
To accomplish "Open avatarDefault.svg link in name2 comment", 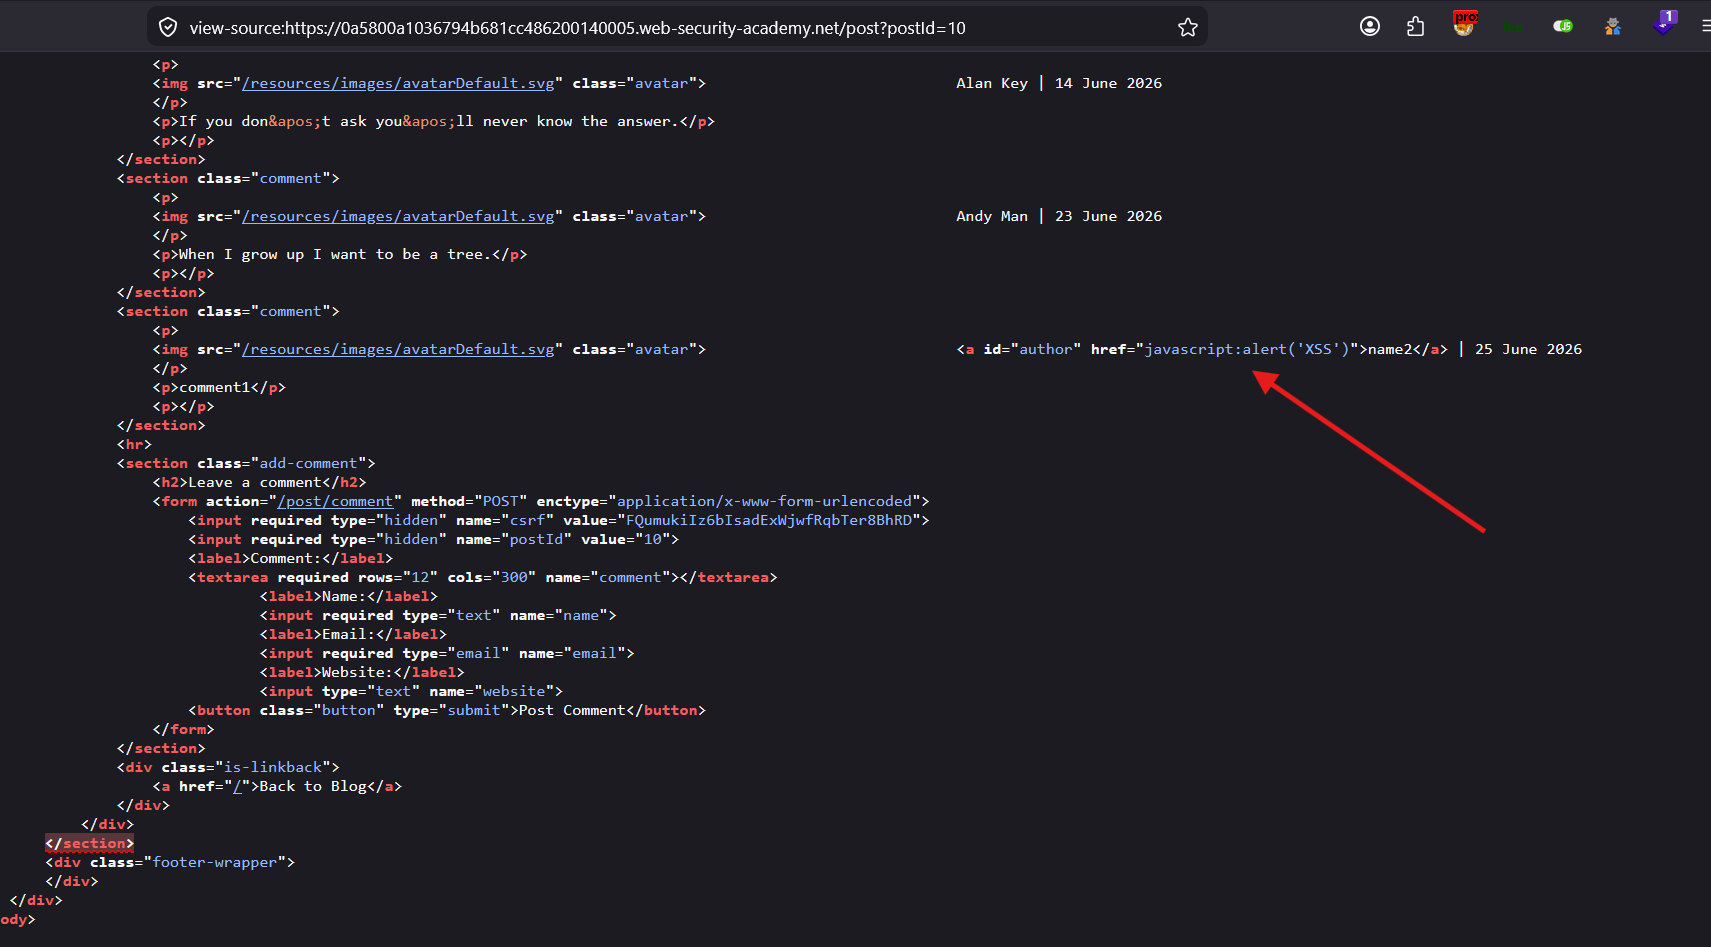I will tap(398, 349).
